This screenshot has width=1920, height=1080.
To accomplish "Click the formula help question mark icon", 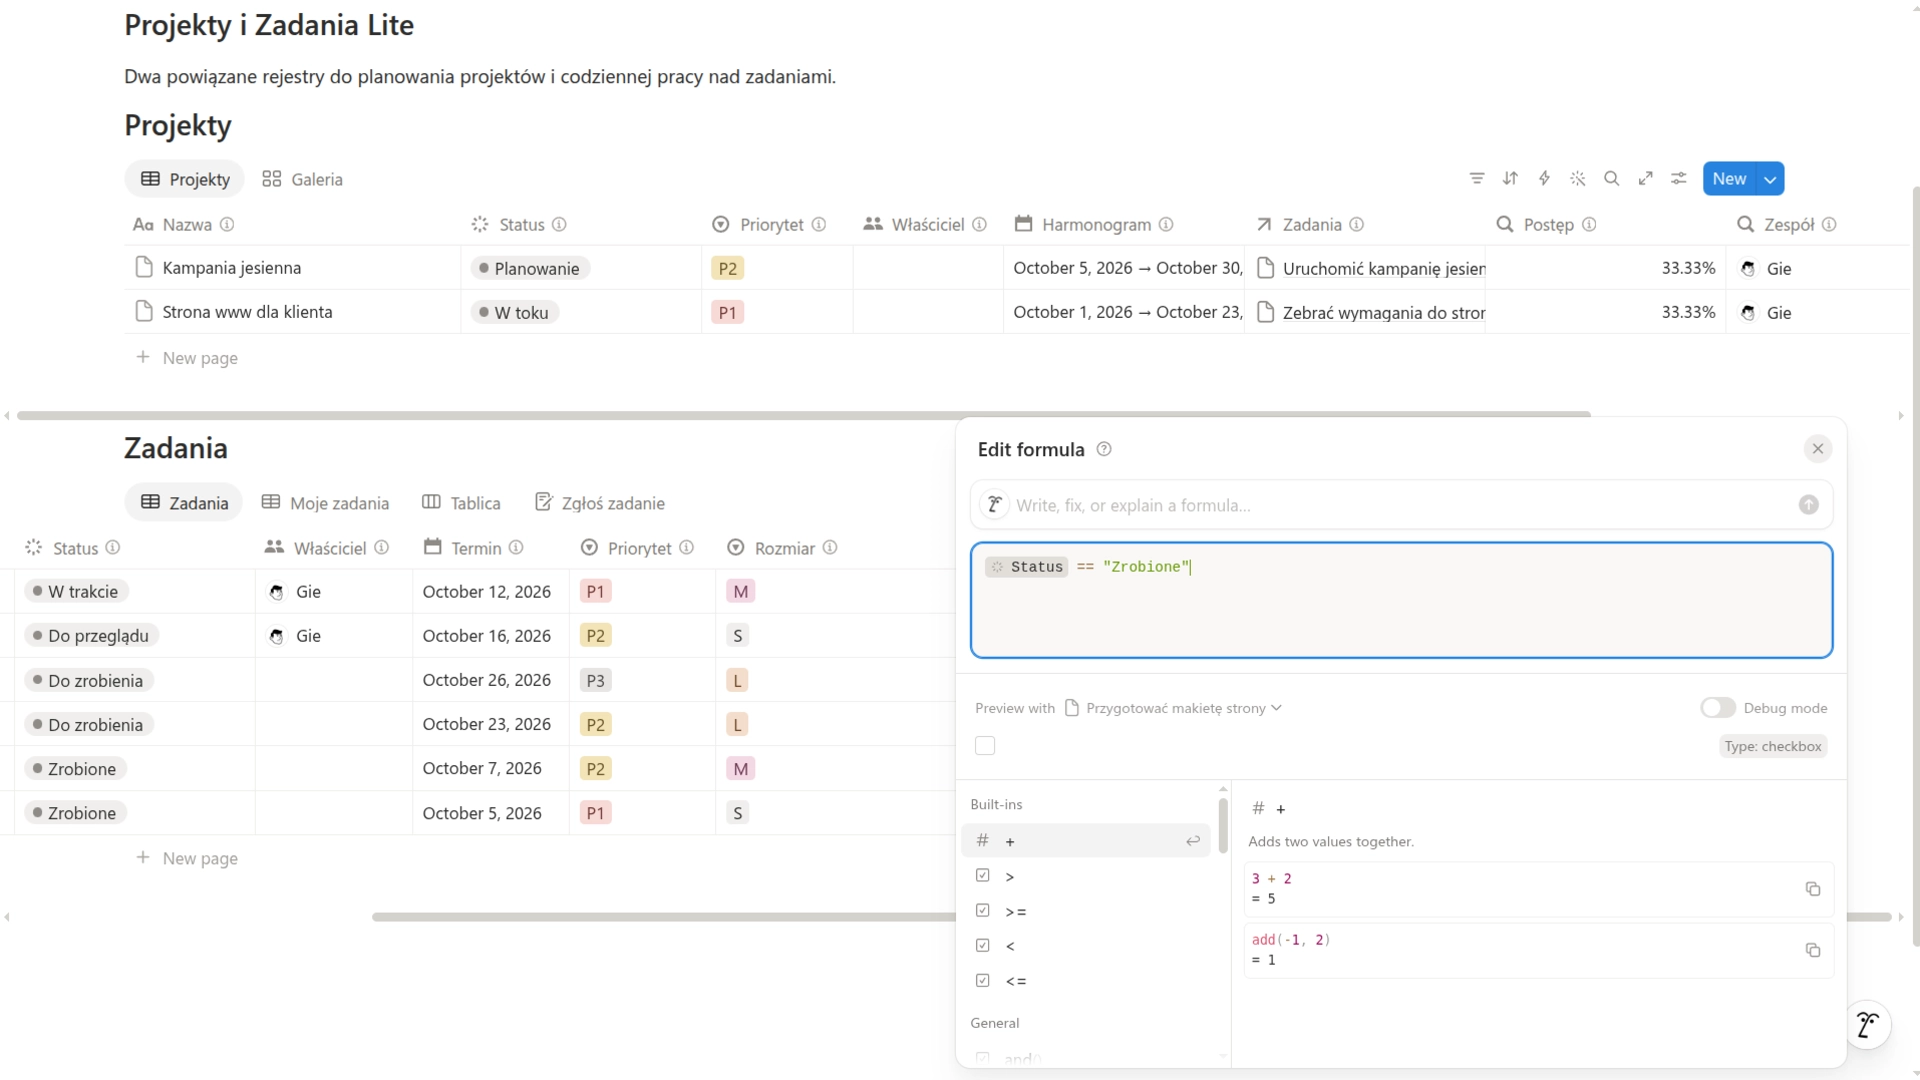I will tap(1104, 449).
